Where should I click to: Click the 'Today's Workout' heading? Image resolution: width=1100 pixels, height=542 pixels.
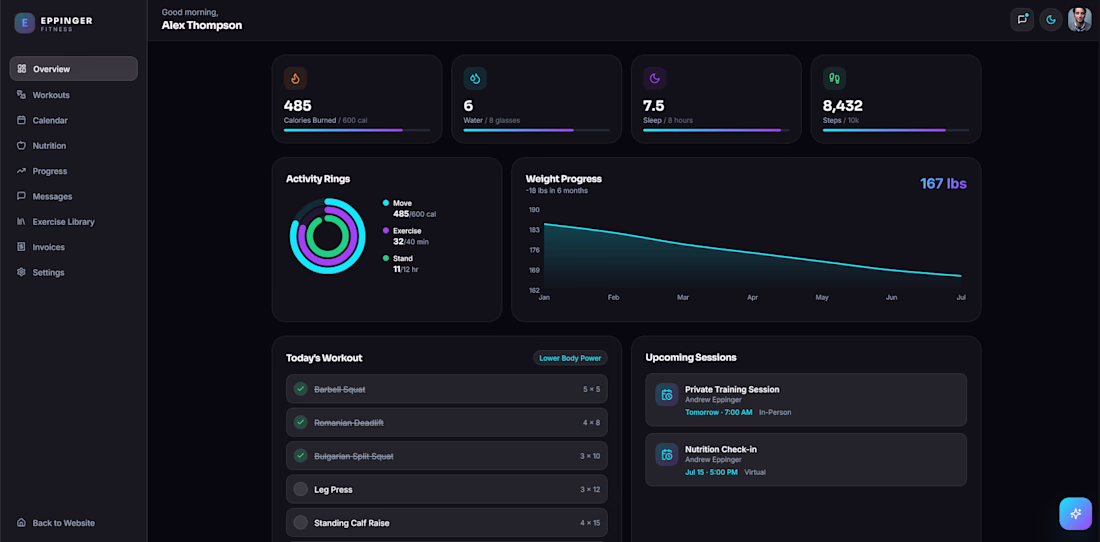pyautogui.click(x=324, y=358)
